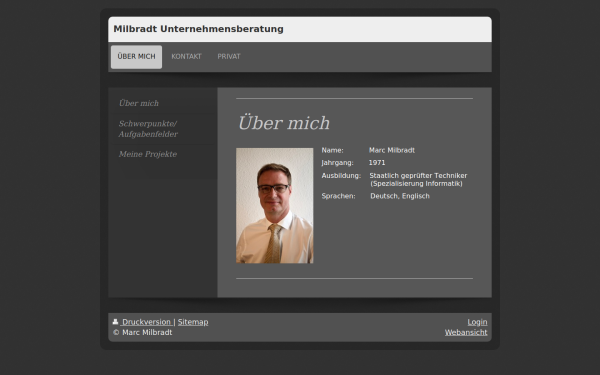The image size is (600, 375).
Task: Click the 'Jahrgang:' label
Action: tap(337, 163)
